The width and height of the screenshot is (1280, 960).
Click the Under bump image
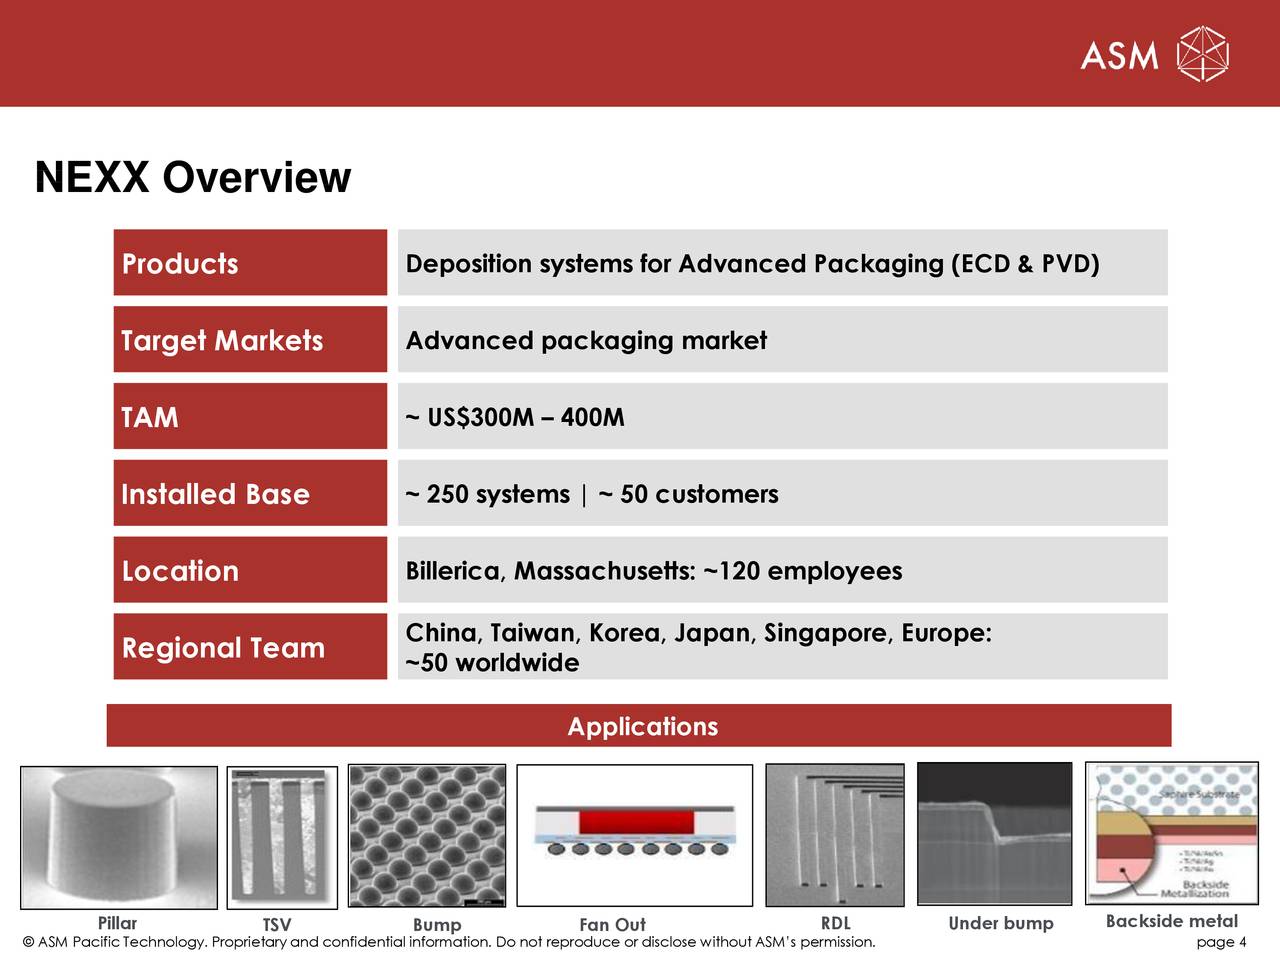tap(996, 835)
